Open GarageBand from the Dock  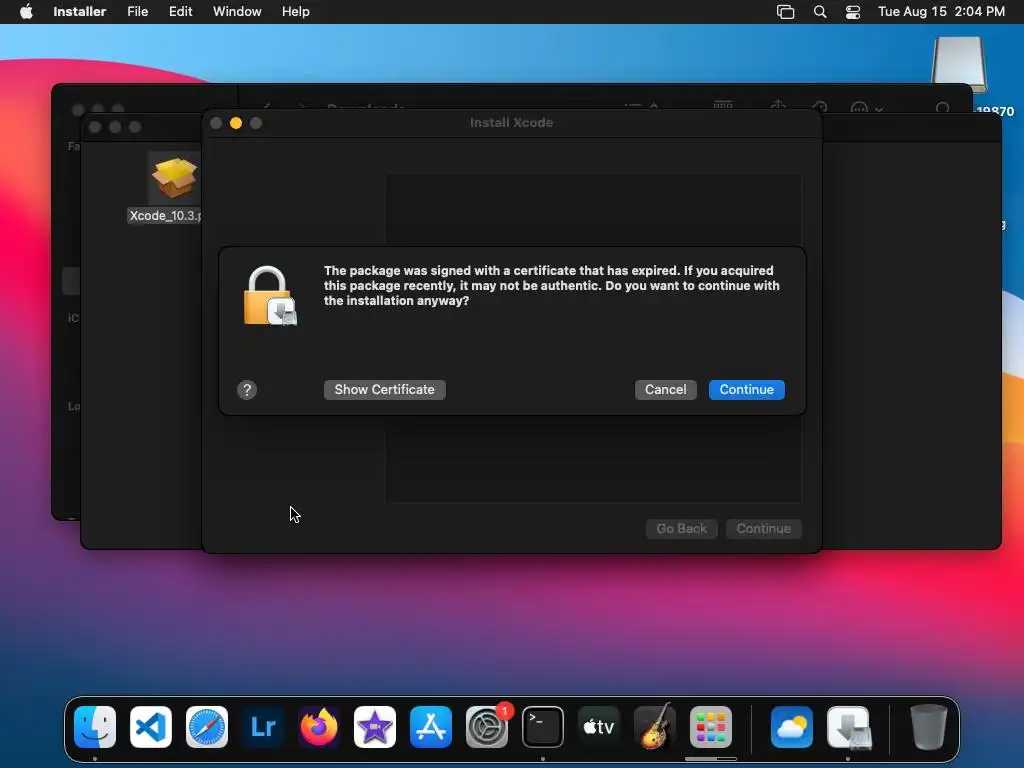(654, 727)
